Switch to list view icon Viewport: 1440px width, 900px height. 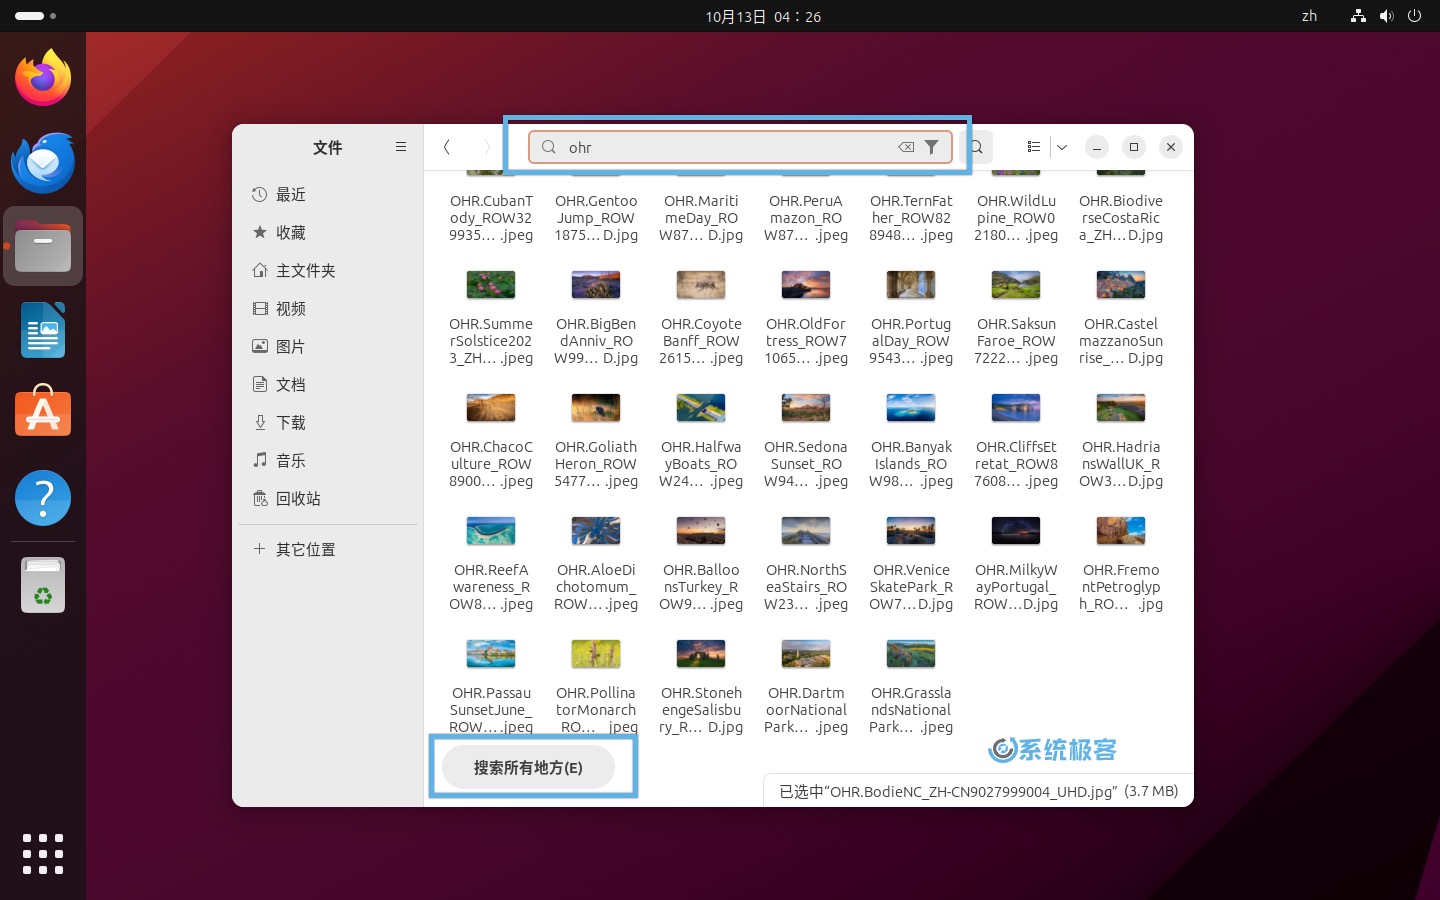1034,147
